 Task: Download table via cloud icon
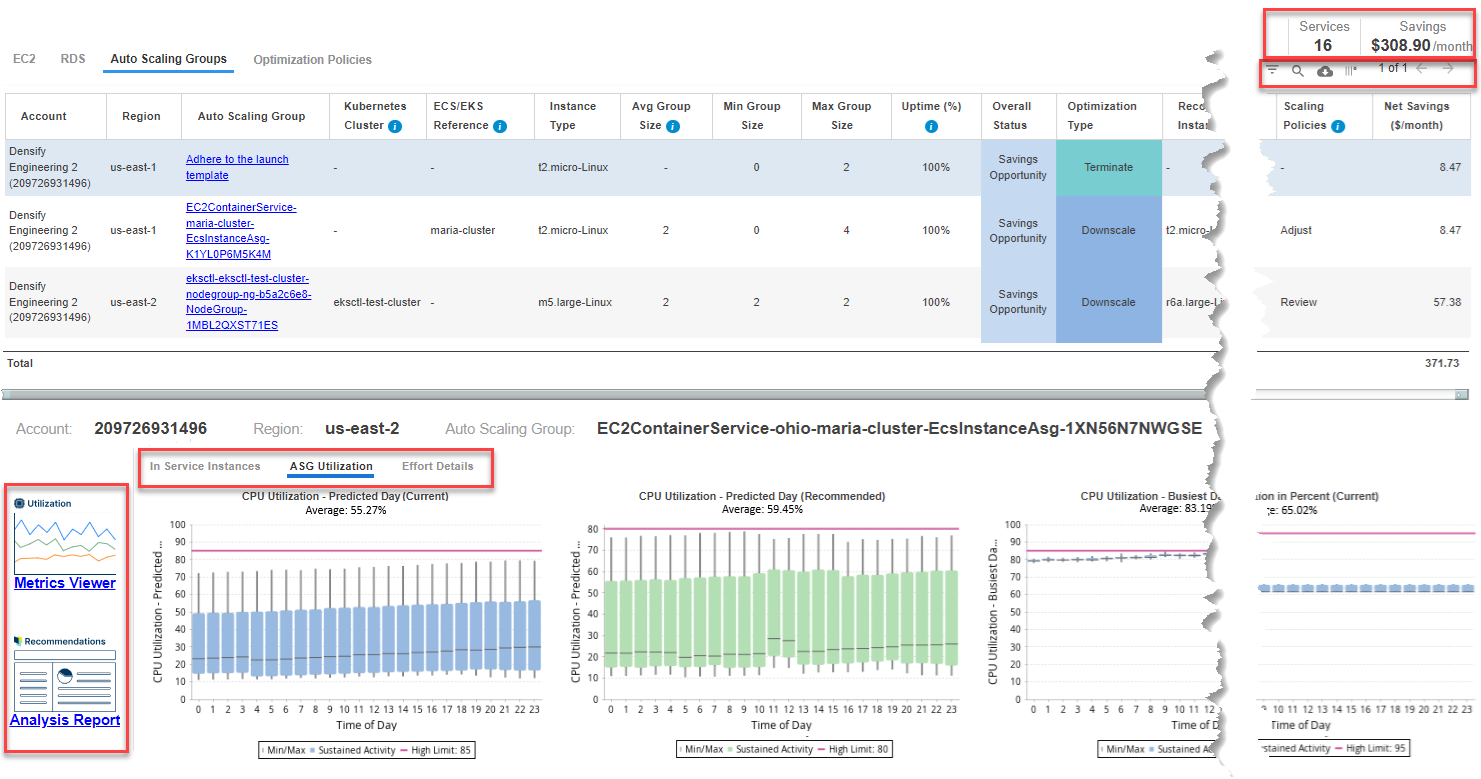1325,70
